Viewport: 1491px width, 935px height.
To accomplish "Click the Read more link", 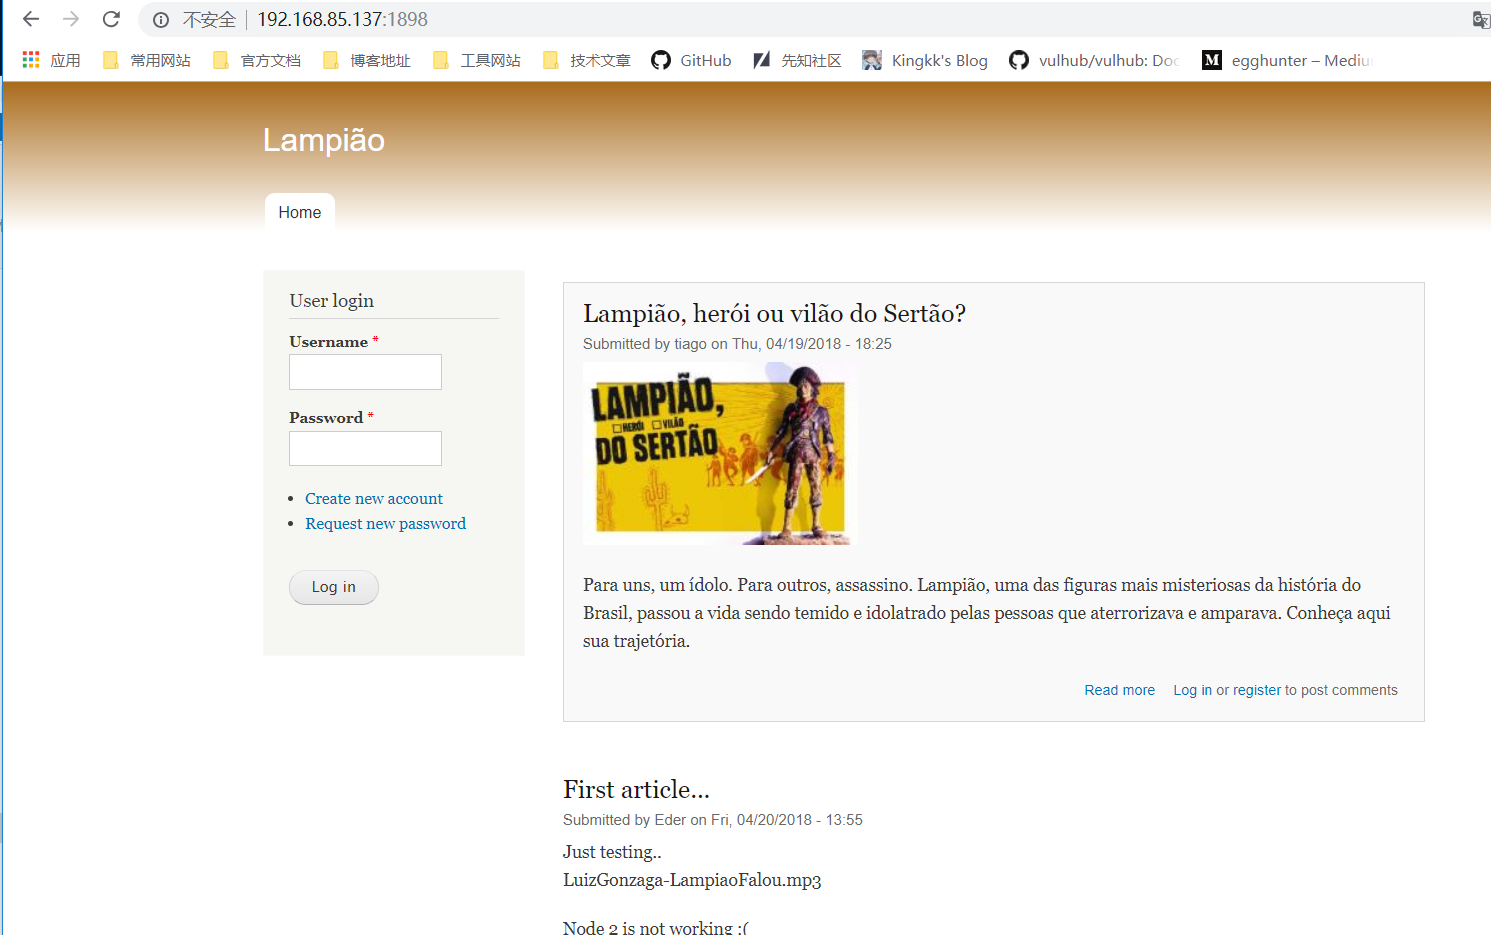I will point(1119,690).
